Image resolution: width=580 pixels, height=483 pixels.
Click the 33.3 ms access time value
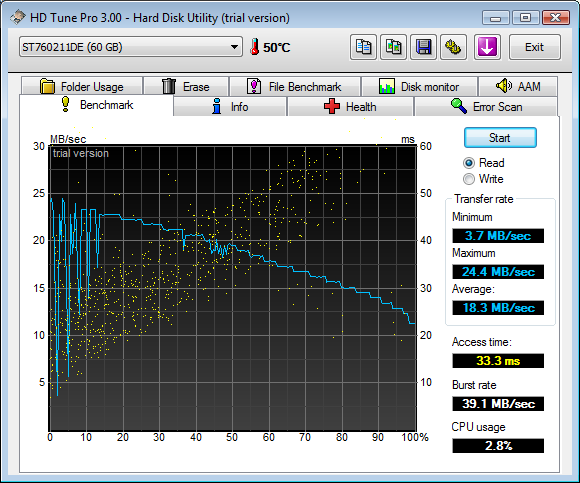click(498, 361)
